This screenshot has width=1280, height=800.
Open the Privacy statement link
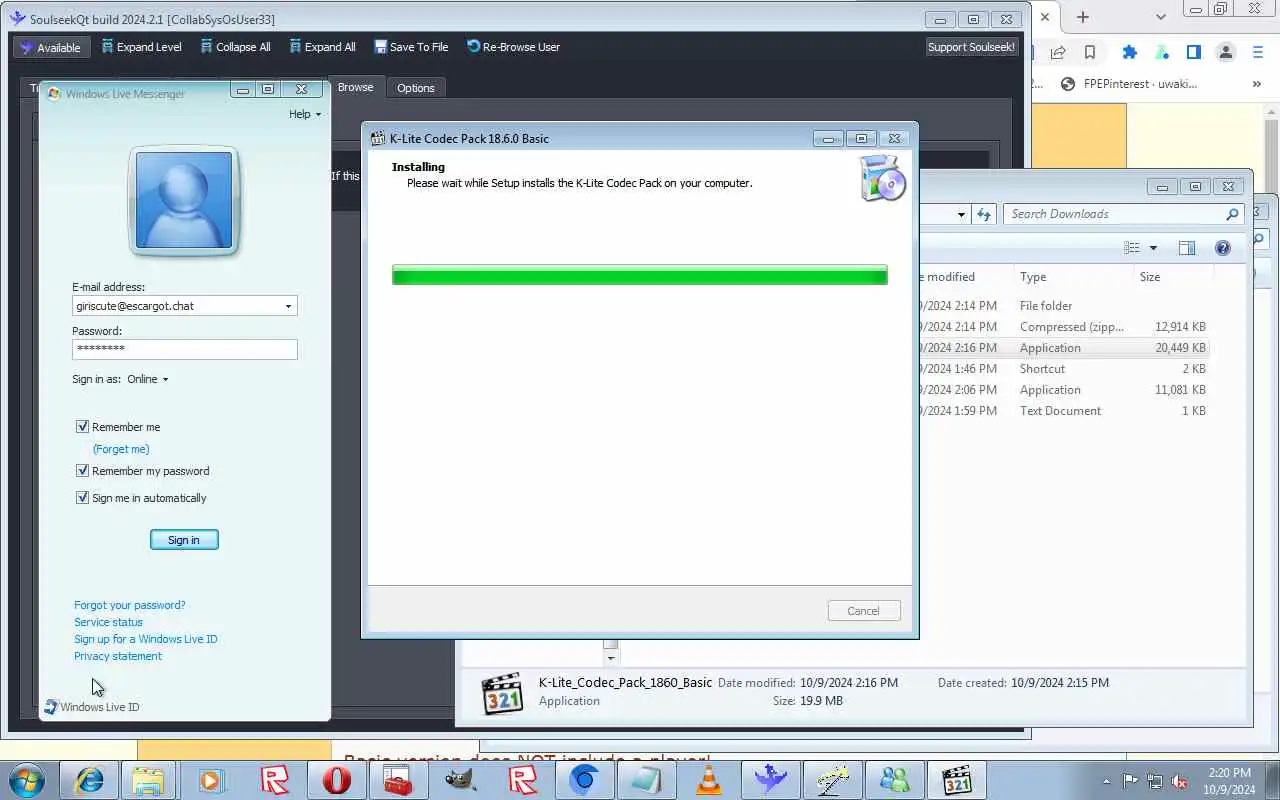click(x=117, y=656)
